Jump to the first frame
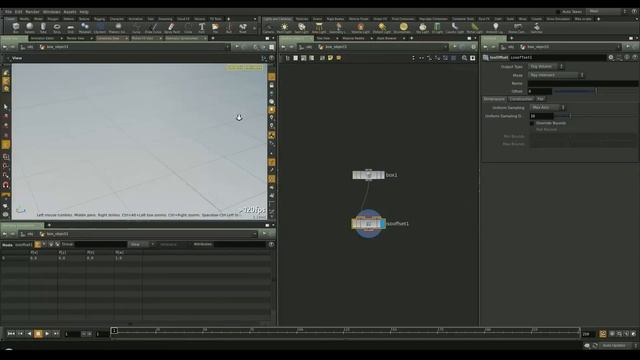Image resolution: width=640 pixels, height=360 pixels. coord(11,334)
